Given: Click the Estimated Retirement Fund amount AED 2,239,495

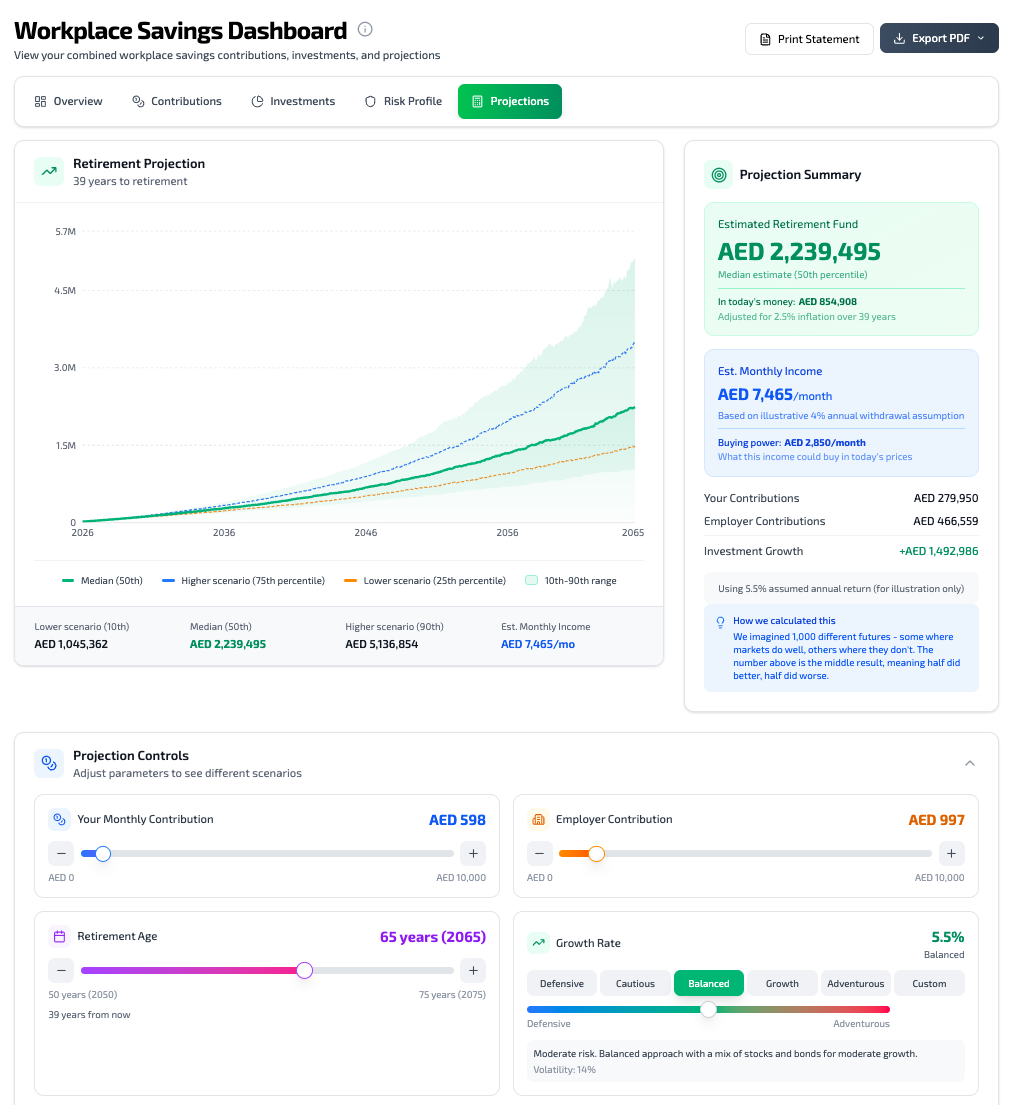Looking at the screenshot, I should tap(799, 252).
